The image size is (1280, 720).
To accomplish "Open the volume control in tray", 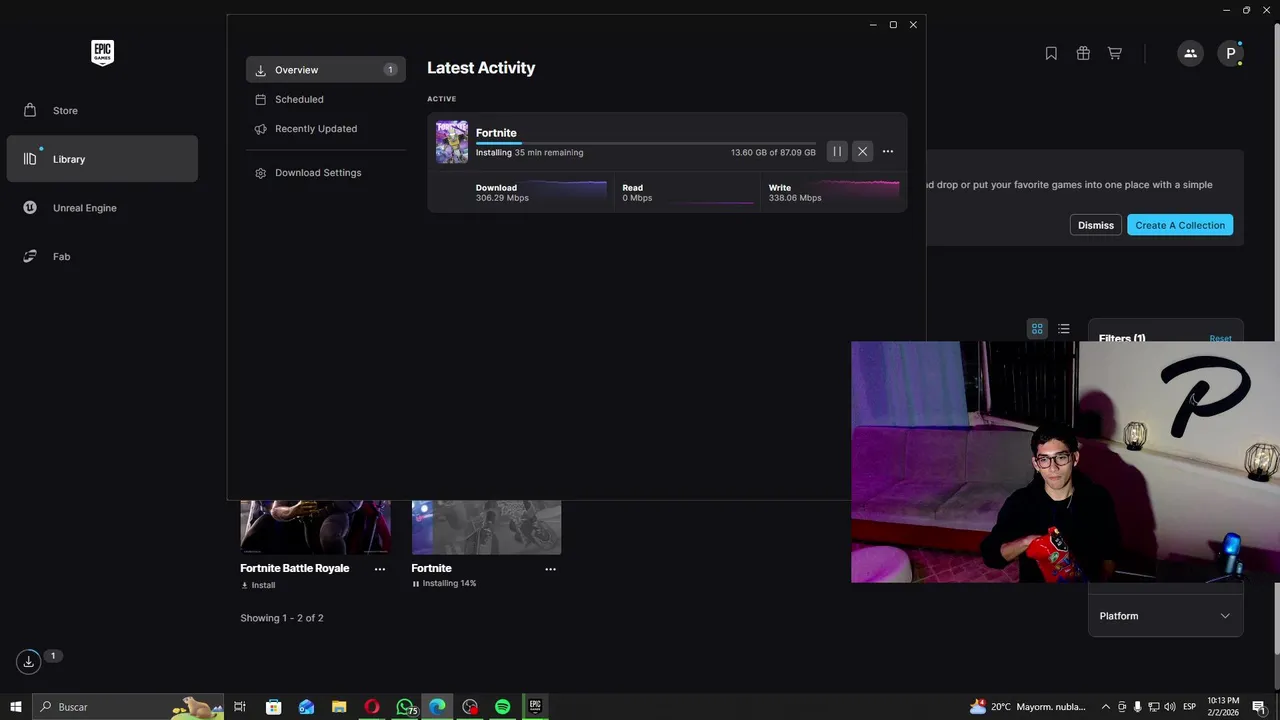I will pyautogui.click(x=1170, y=707).
